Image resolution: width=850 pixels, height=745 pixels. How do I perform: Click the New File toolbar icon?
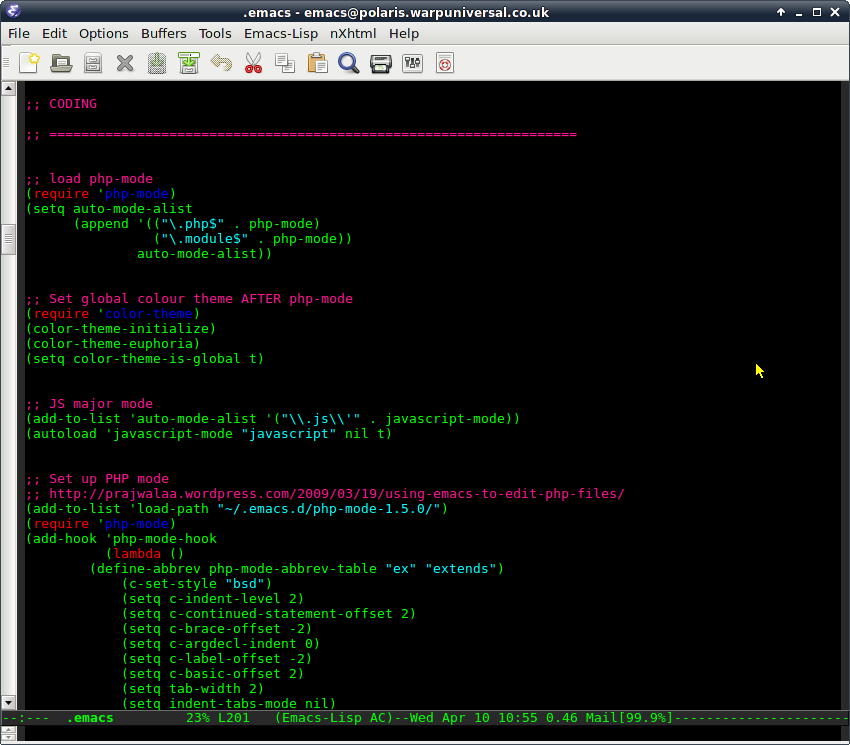pyautogui.click(x=29, y=63)
